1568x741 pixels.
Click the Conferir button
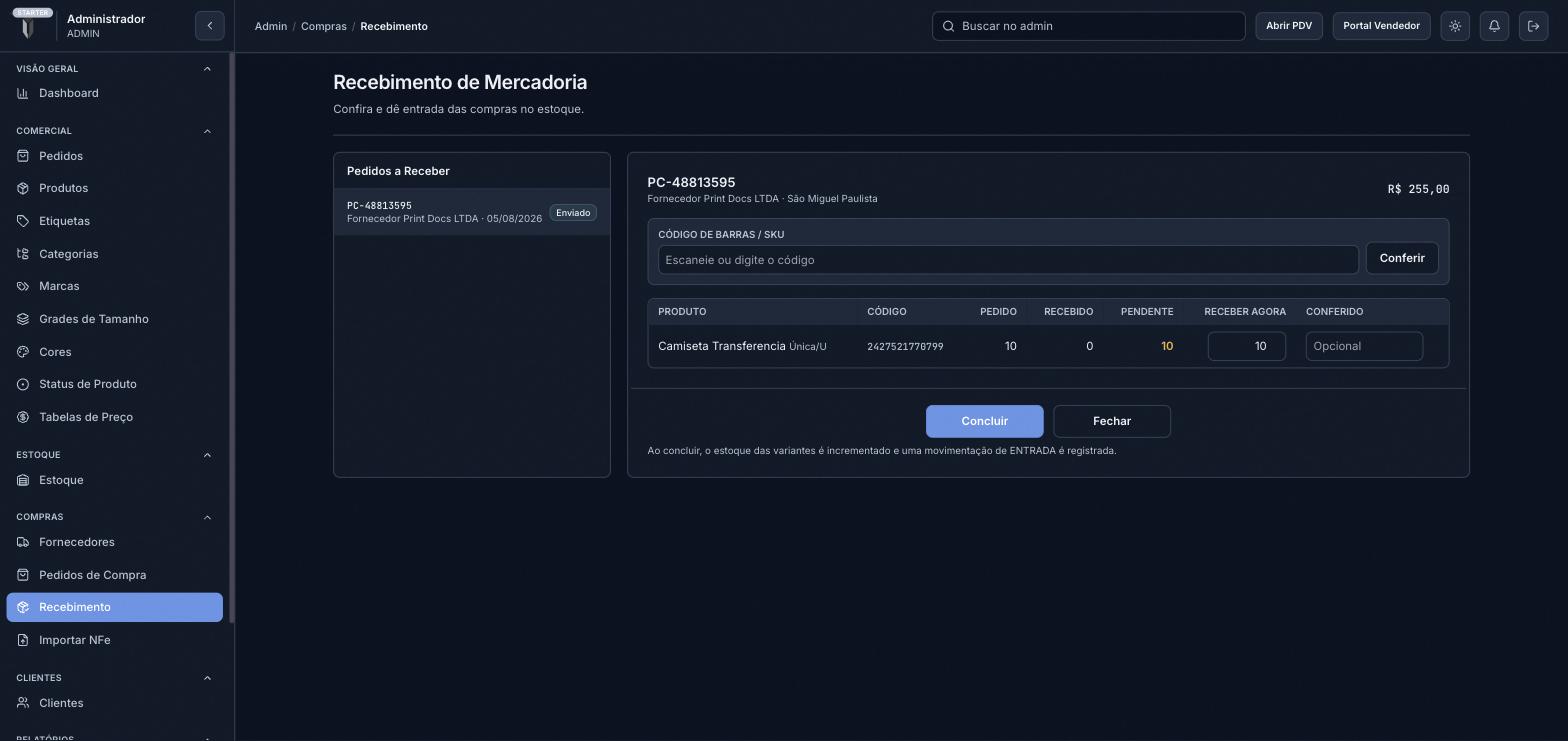click(x=1402, y=258)
